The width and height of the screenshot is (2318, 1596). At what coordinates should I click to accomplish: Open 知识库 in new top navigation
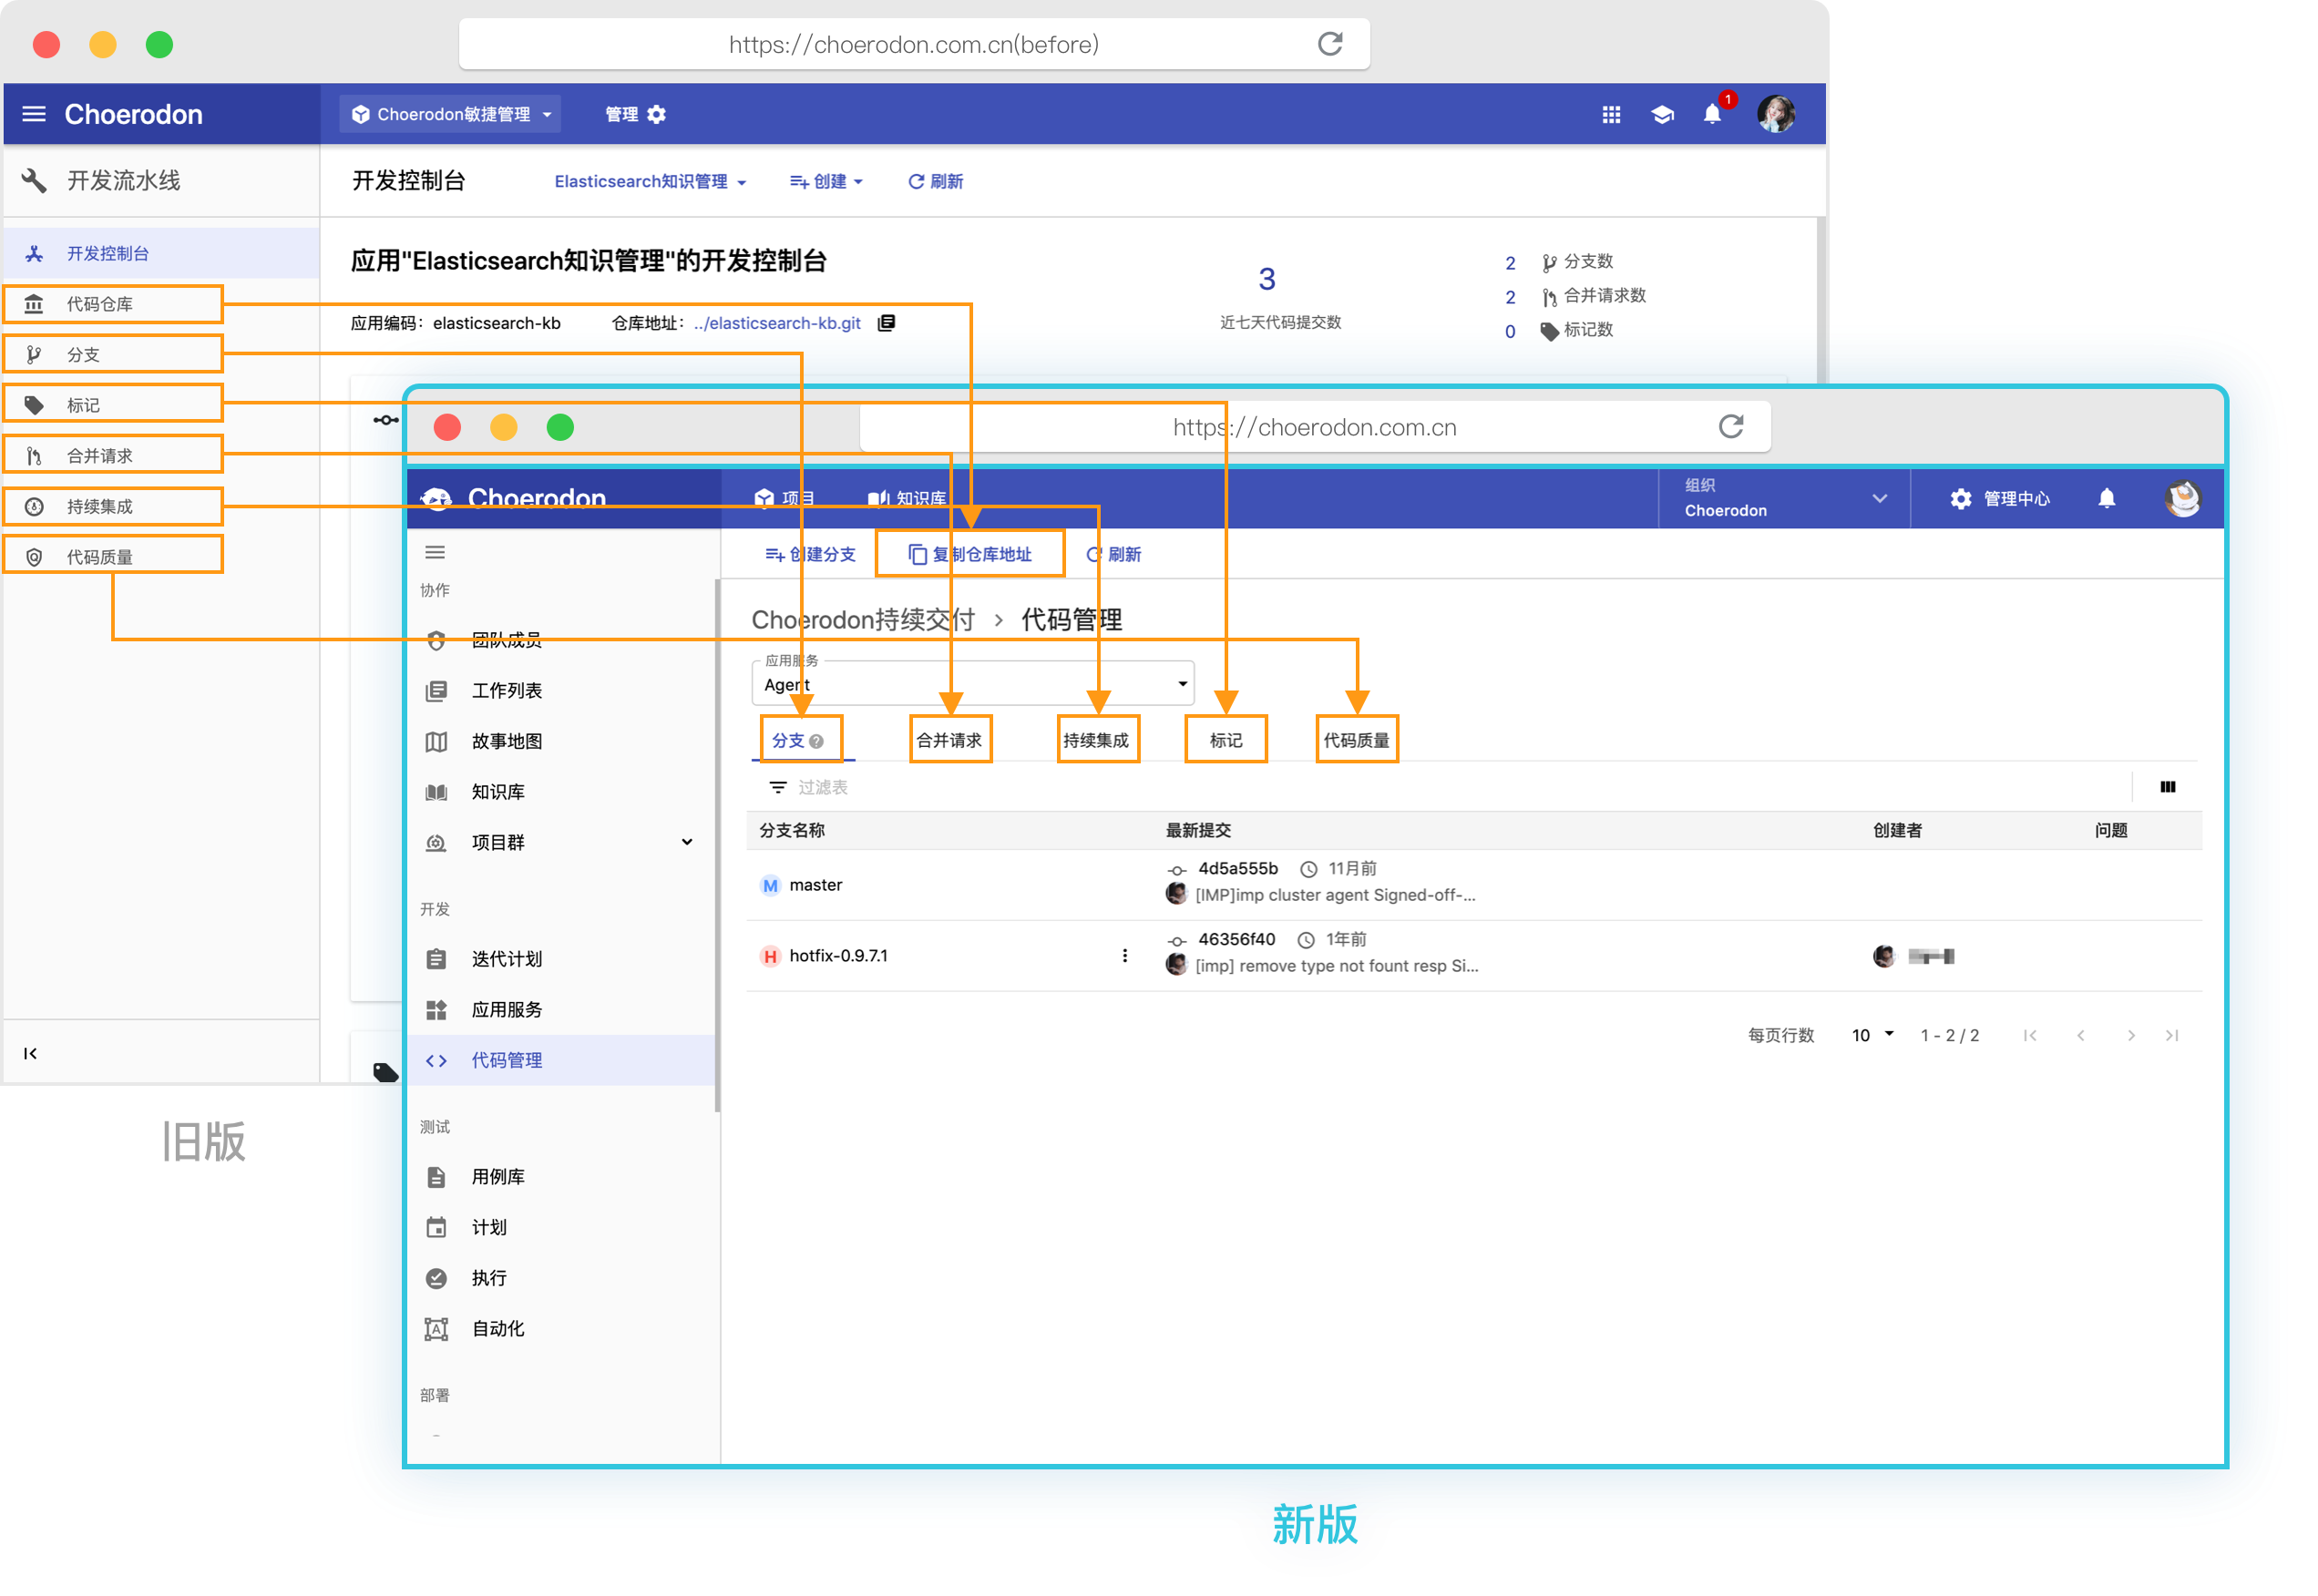click(x=906, y=498)
